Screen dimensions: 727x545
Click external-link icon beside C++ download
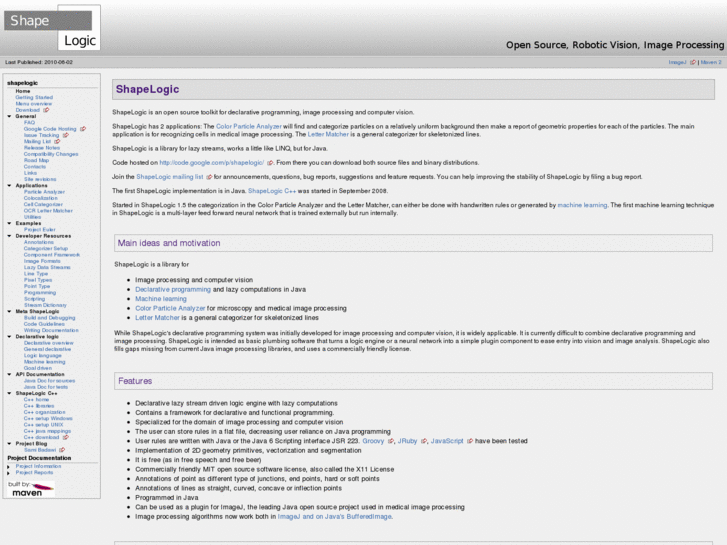click(66, 437)
